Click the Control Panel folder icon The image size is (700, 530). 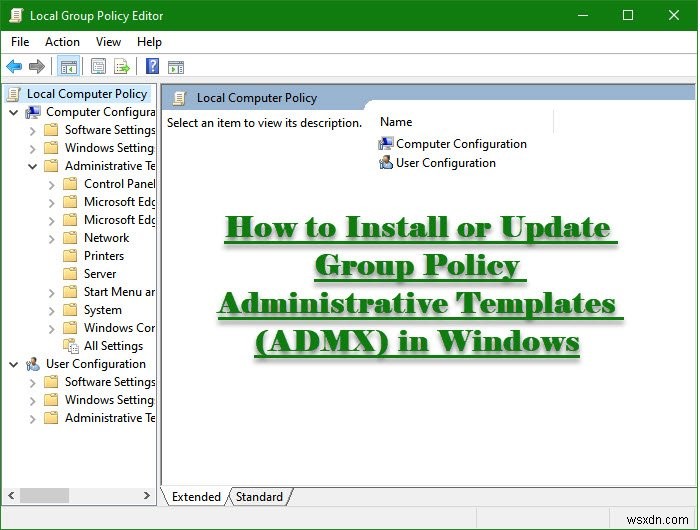70,184
